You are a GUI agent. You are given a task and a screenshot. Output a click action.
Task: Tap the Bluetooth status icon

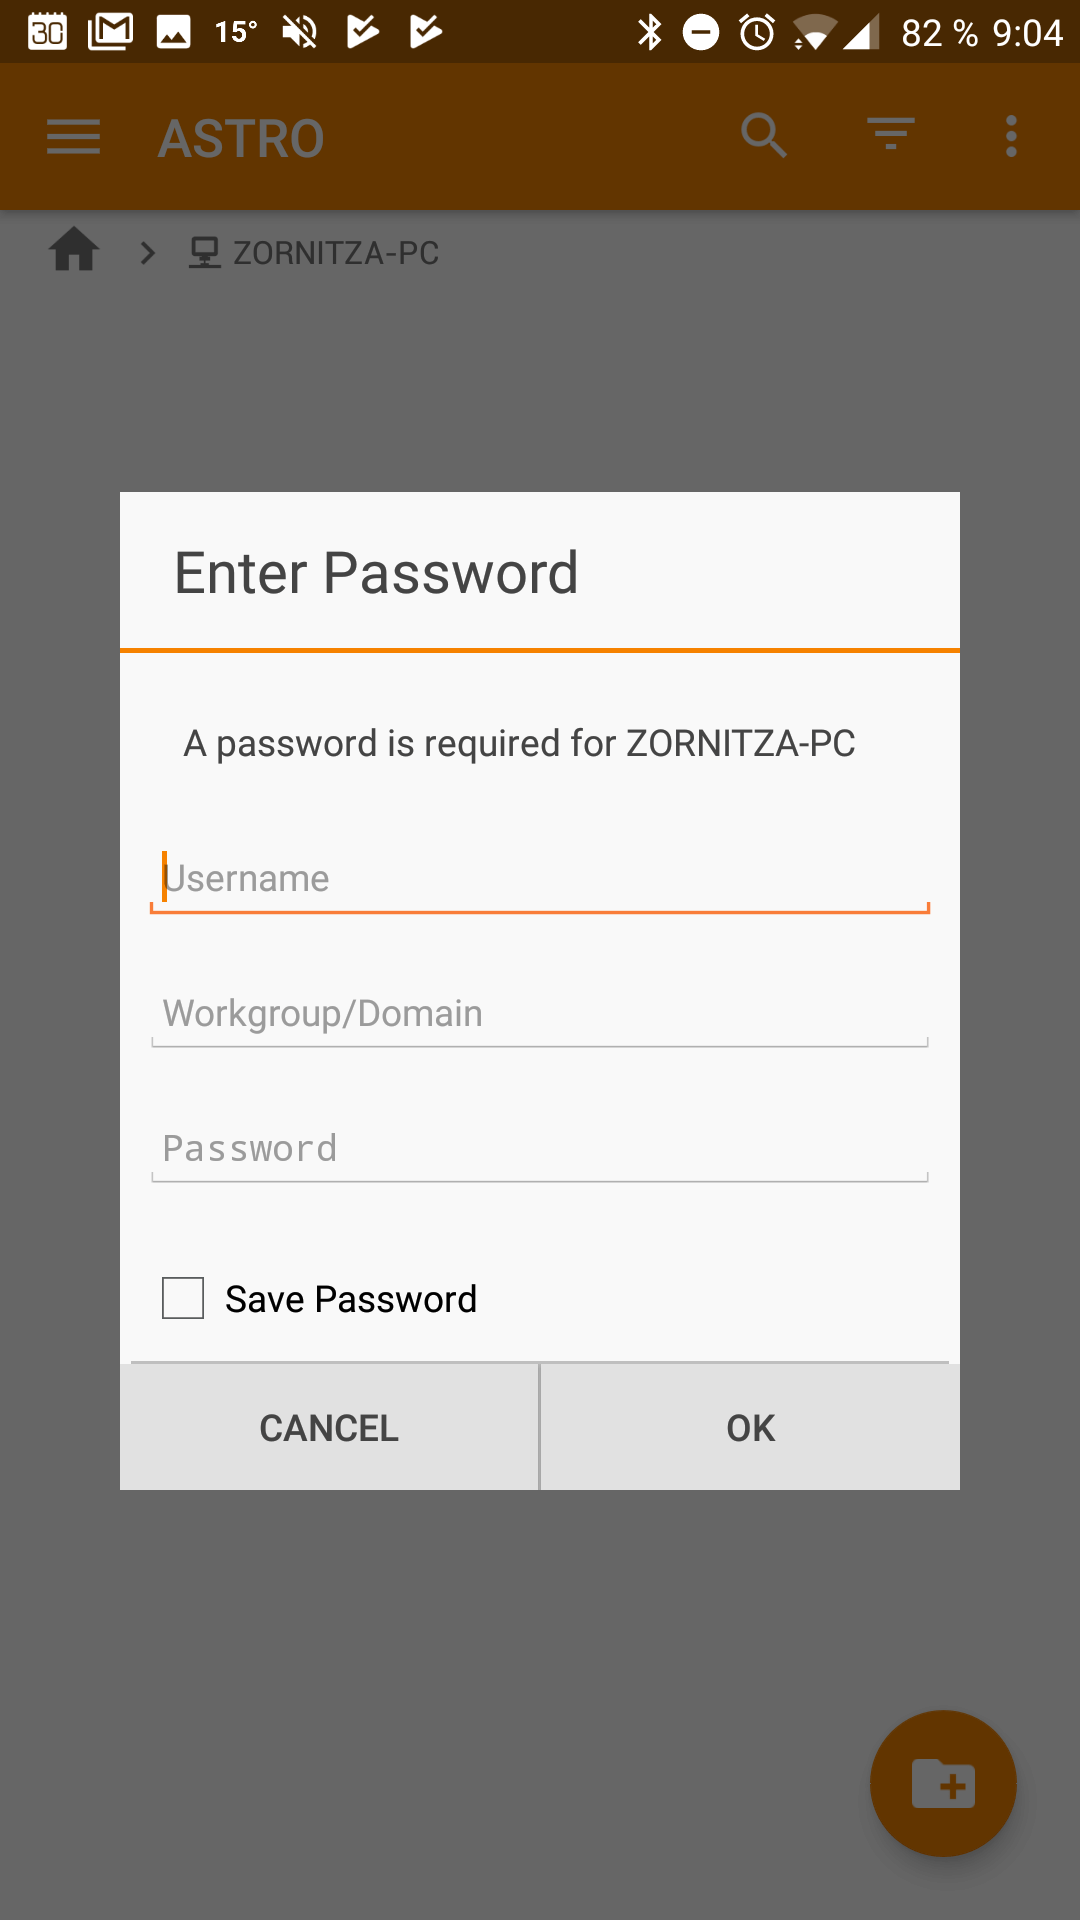tap(650, 32)
